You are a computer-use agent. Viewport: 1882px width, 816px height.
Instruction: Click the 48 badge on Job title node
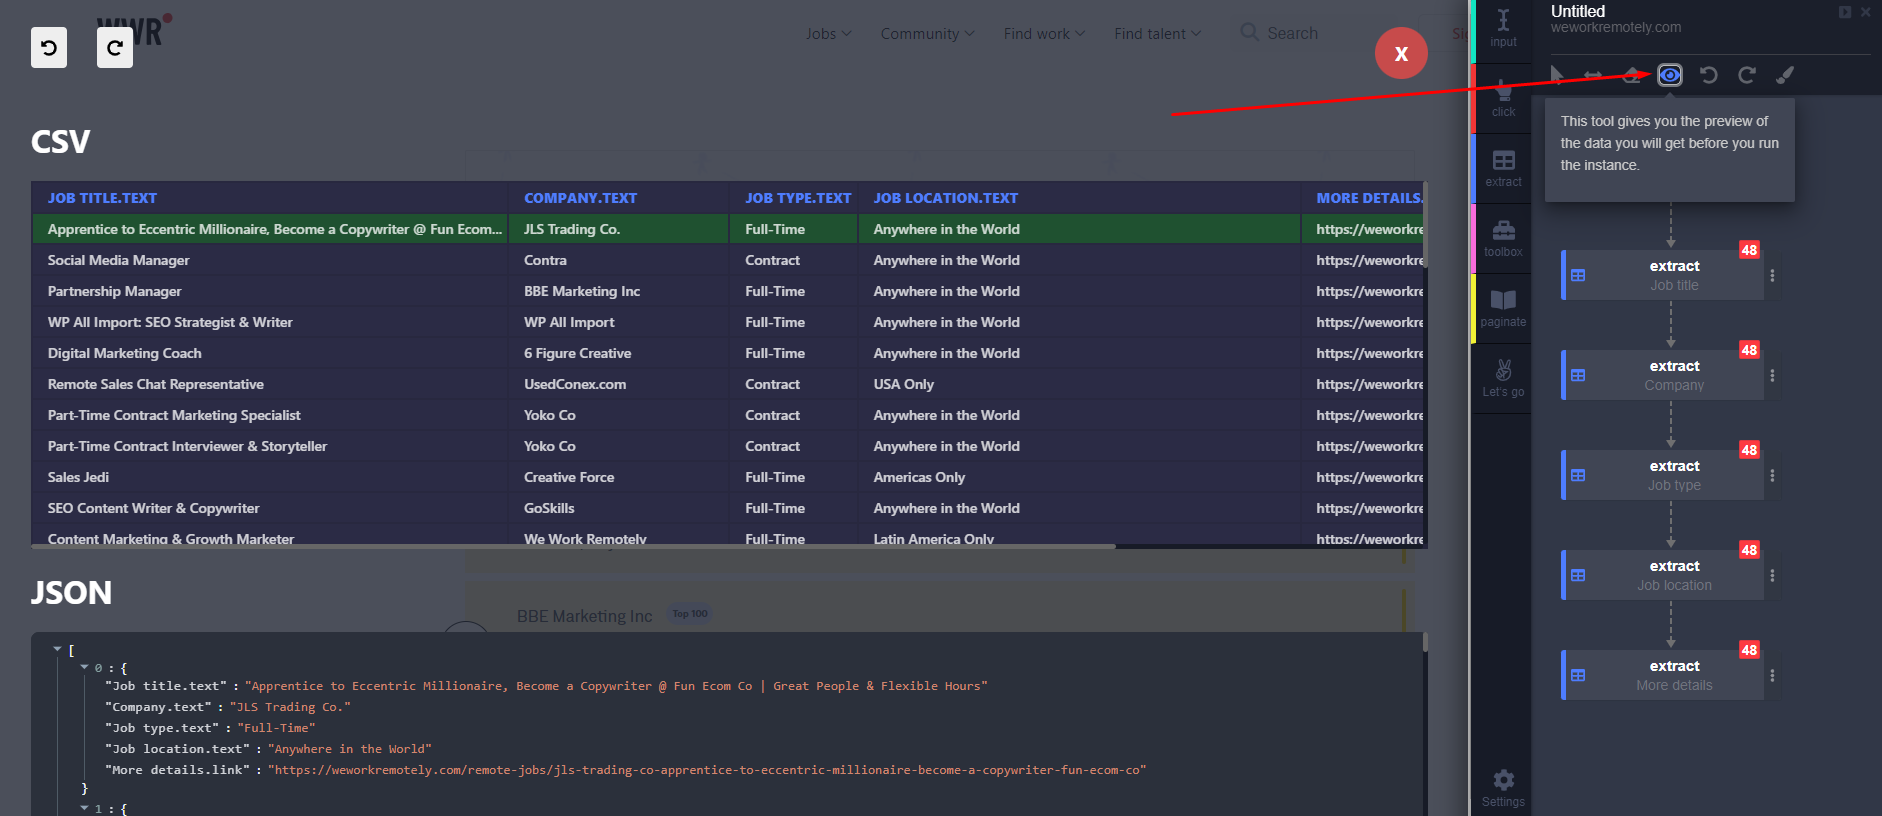point(1749,250)
